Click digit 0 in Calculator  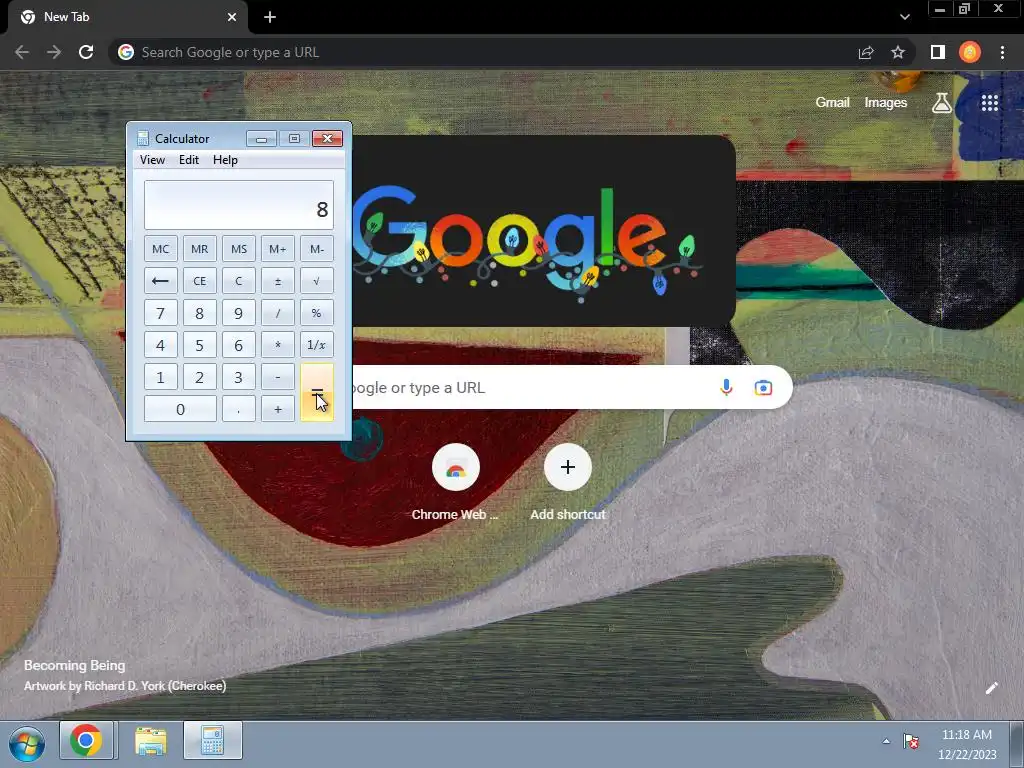click(x=180, y=409)
